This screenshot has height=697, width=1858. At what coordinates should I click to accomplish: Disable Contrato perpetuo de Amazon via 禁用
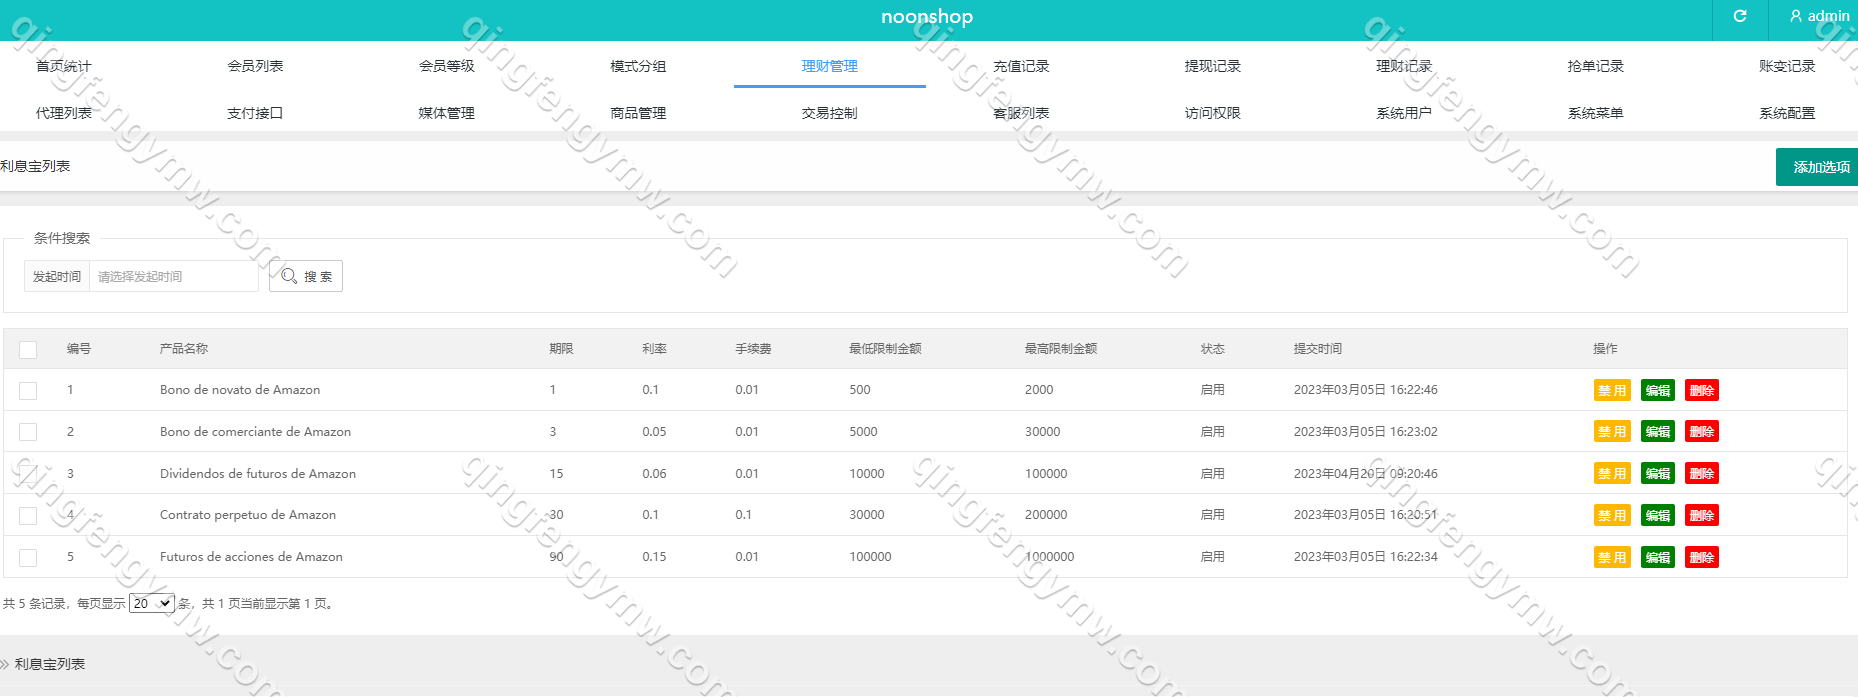[x=1612, y=515]
